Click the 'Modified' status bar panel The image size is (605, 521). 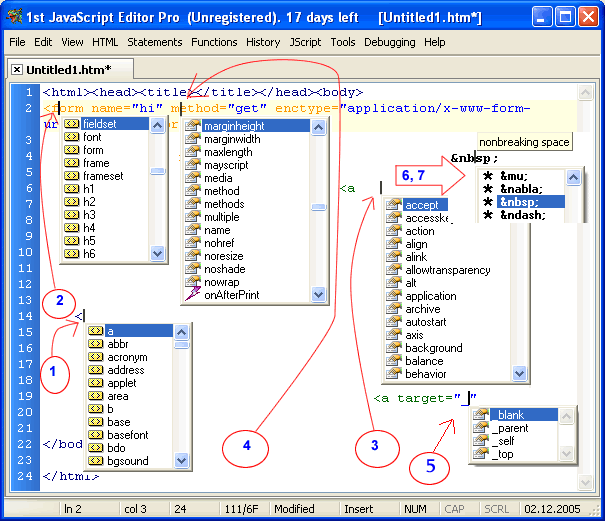[x=294, y=509]
